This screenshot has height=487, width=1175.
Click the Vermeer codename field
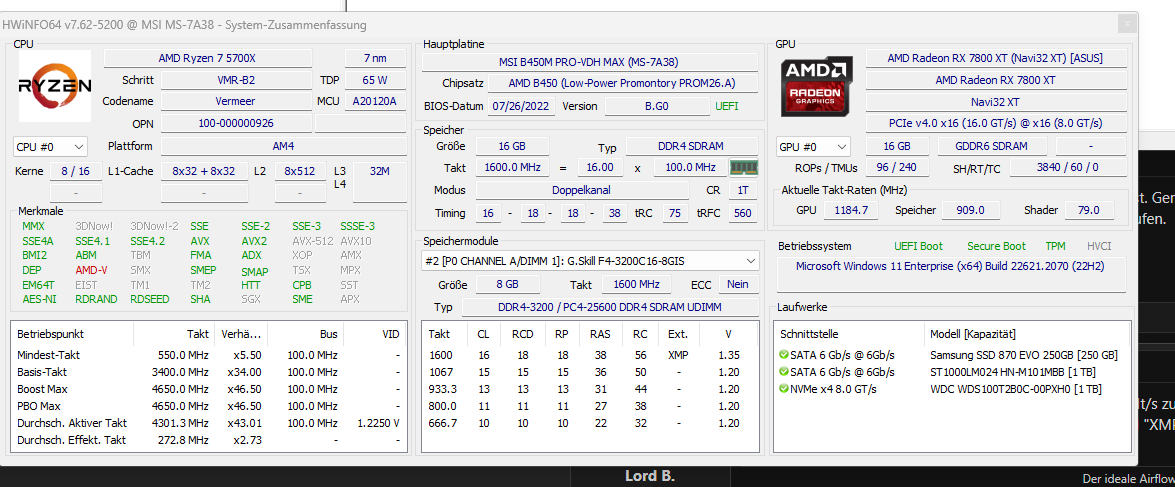point(237,101)
